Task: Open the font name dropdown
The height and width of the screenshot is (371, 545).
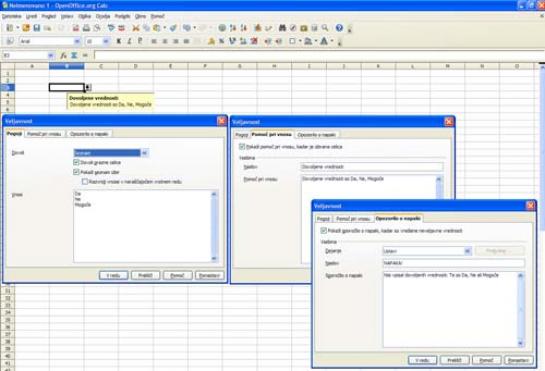Action: pyautogui.click(x=77, y=41)
